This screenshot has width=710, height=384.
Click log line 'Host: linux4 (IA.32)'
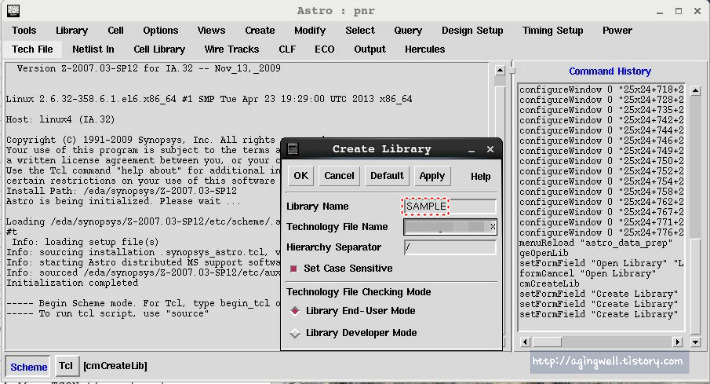point(60,120)
